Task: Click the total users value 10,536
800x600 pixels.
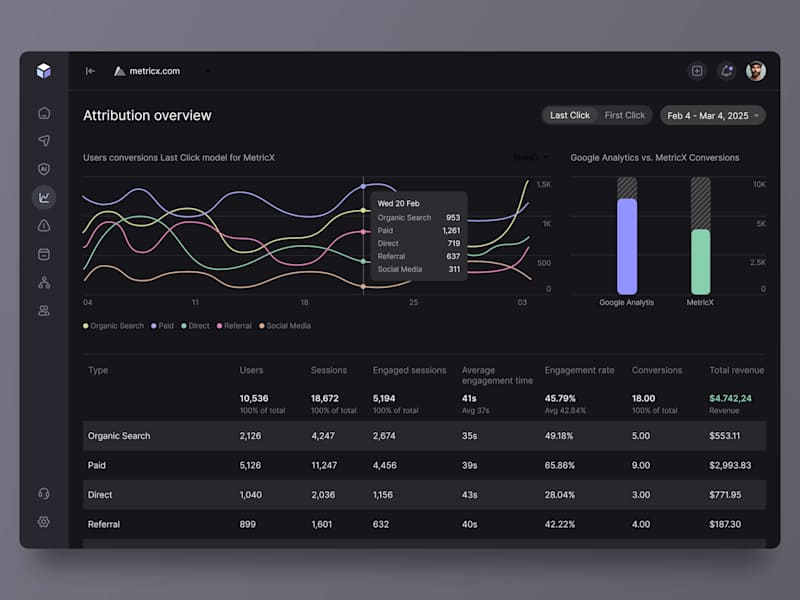Action: (x=254, y=398)
